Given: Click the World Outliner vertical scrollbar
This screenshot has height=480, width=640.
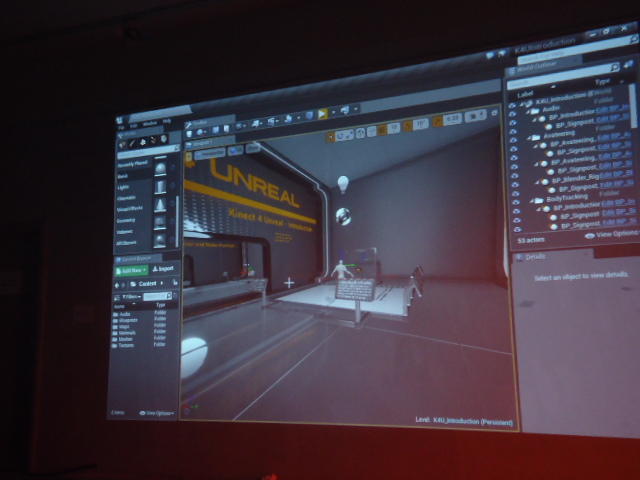Looking at the screenshot, I should 633,106.
